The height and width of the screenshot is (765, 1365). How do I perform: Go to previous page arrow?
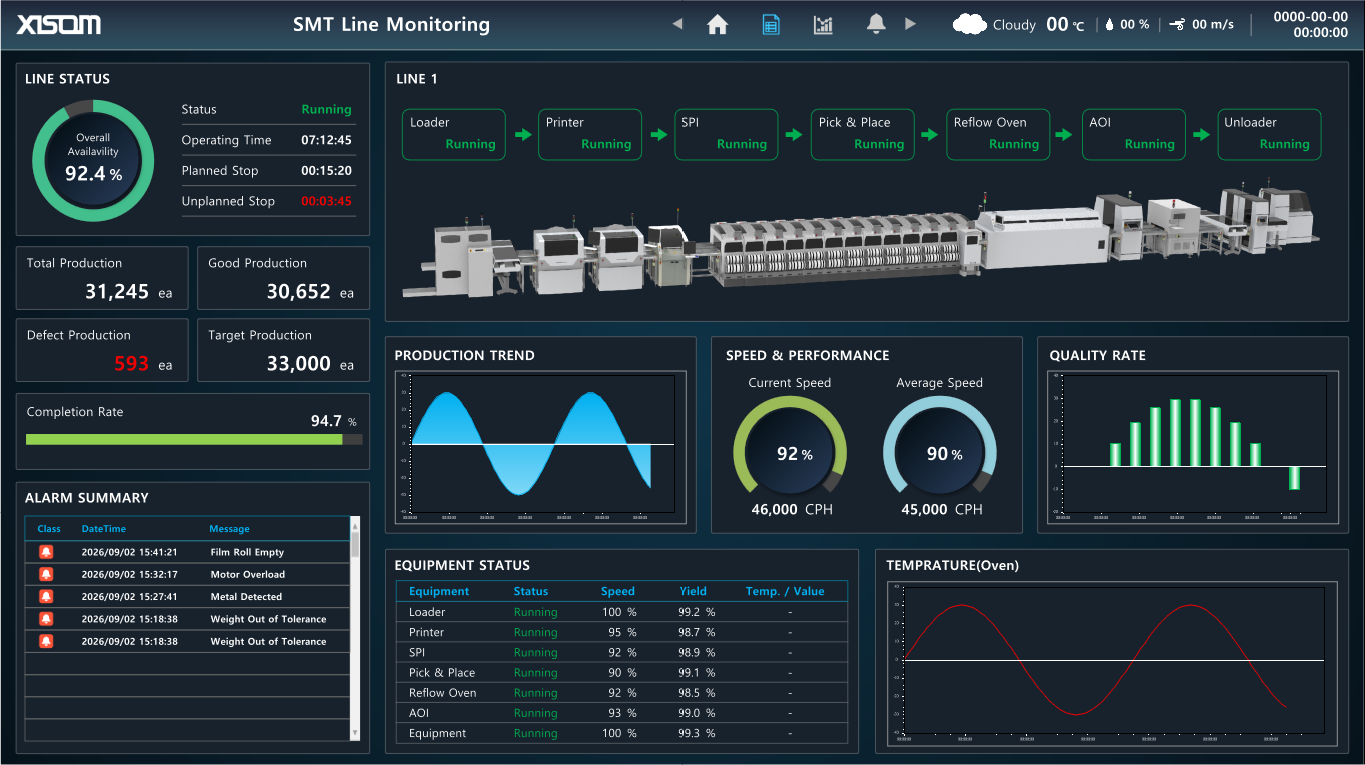coord(677,24)
